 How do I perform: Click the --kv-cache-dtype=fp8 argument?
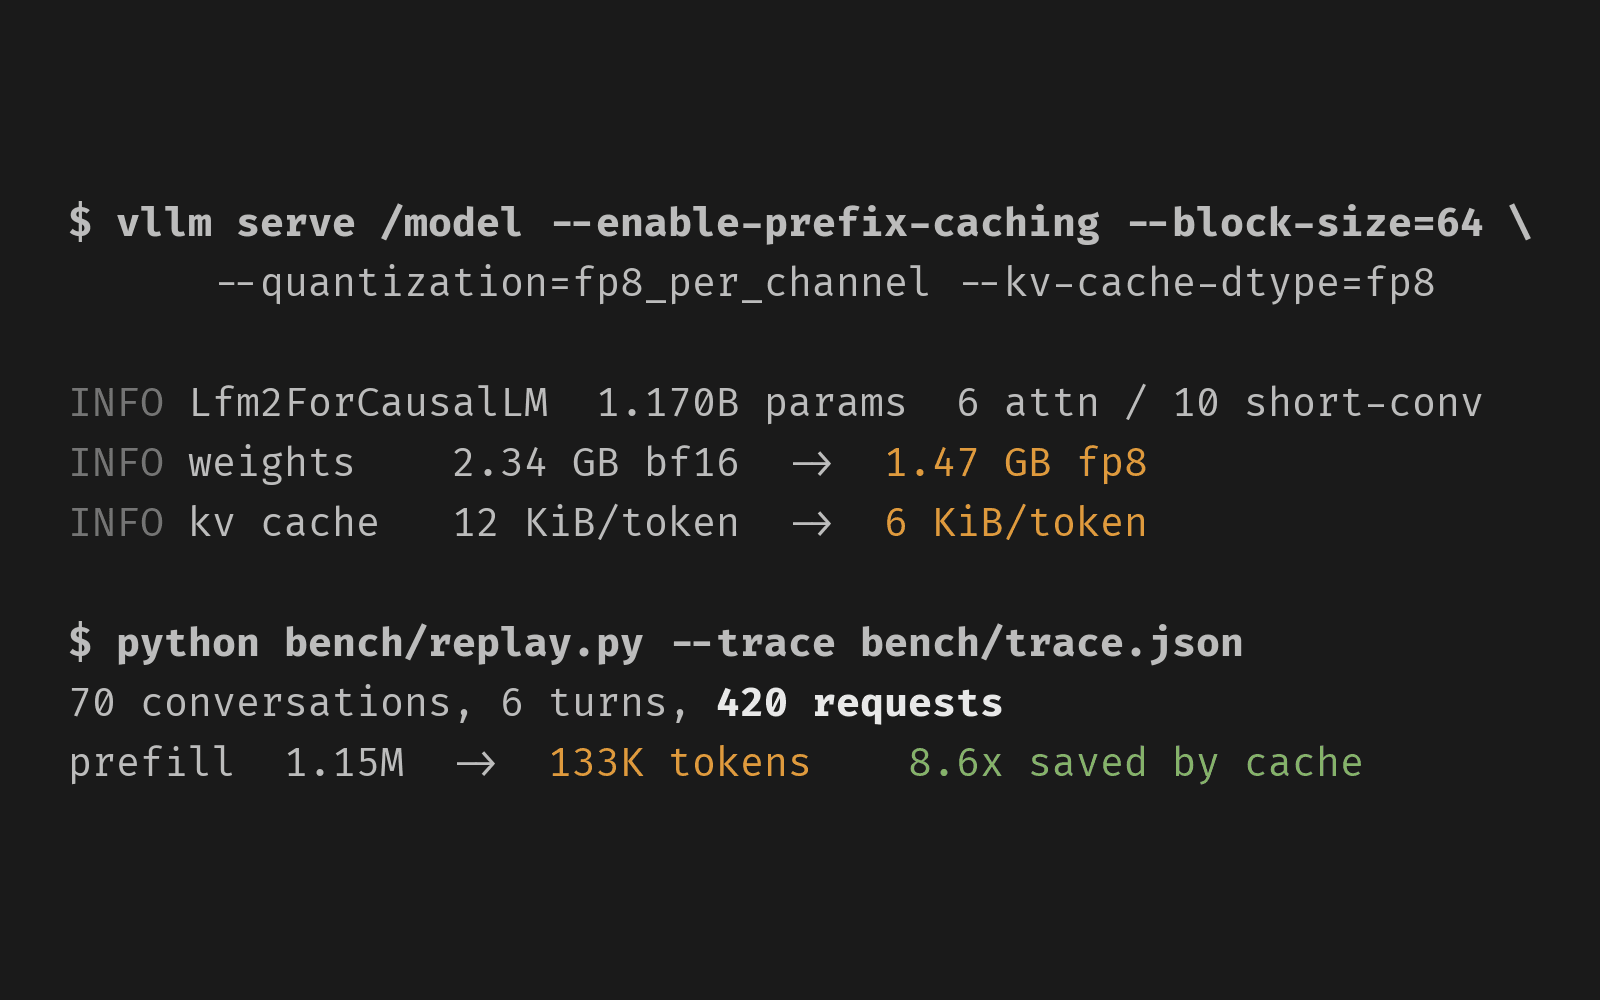pos(1198,284)
